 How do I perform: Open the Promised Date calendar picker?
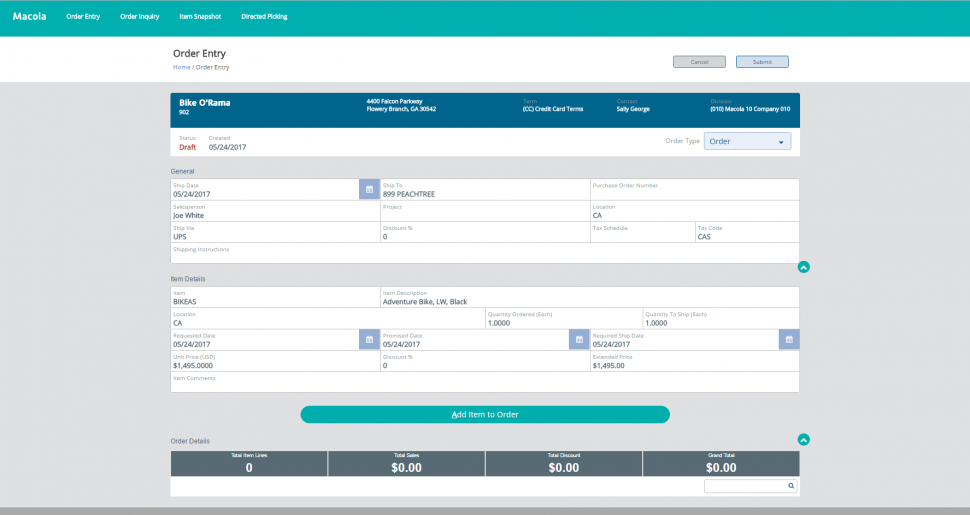tap(579, 340)
